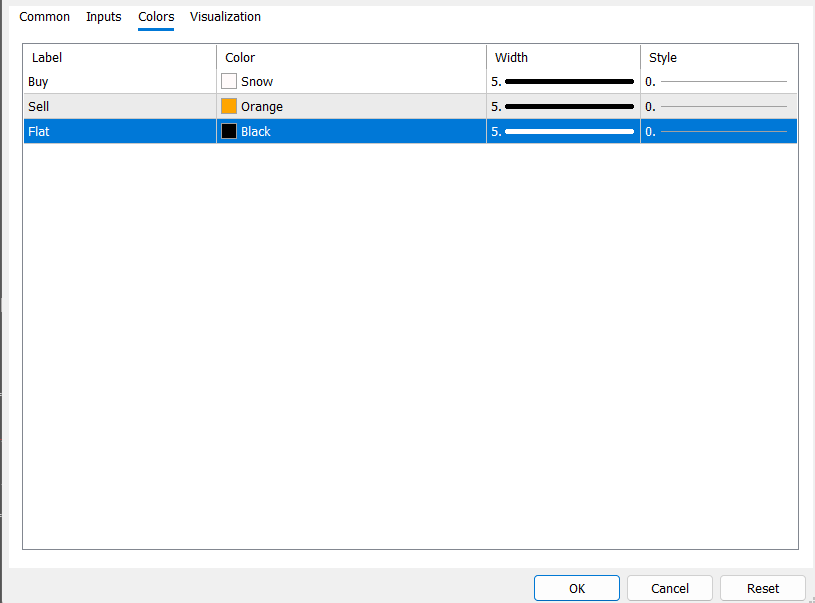815x603 pixels.
Task: Click the Orange color name text
Action: tap(262, 107)
